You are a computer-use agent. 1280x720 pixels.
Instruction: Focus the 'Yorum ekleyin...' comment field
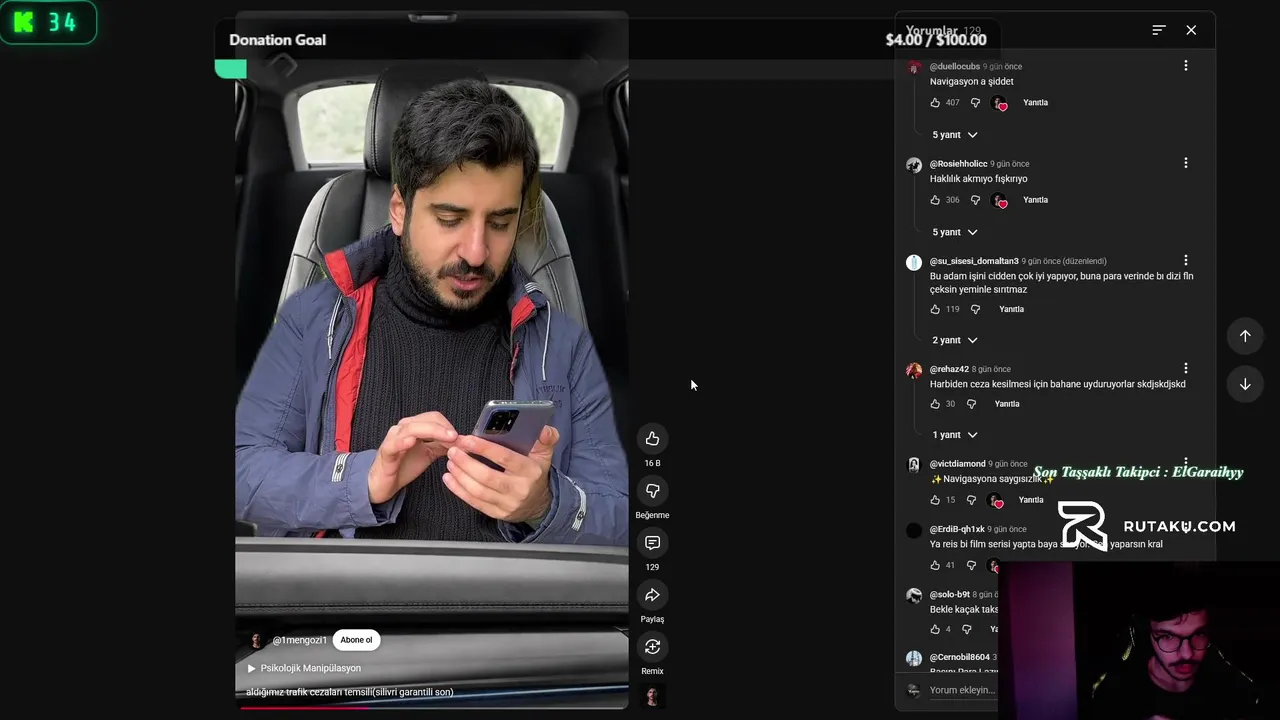click(x=963, y=690)
